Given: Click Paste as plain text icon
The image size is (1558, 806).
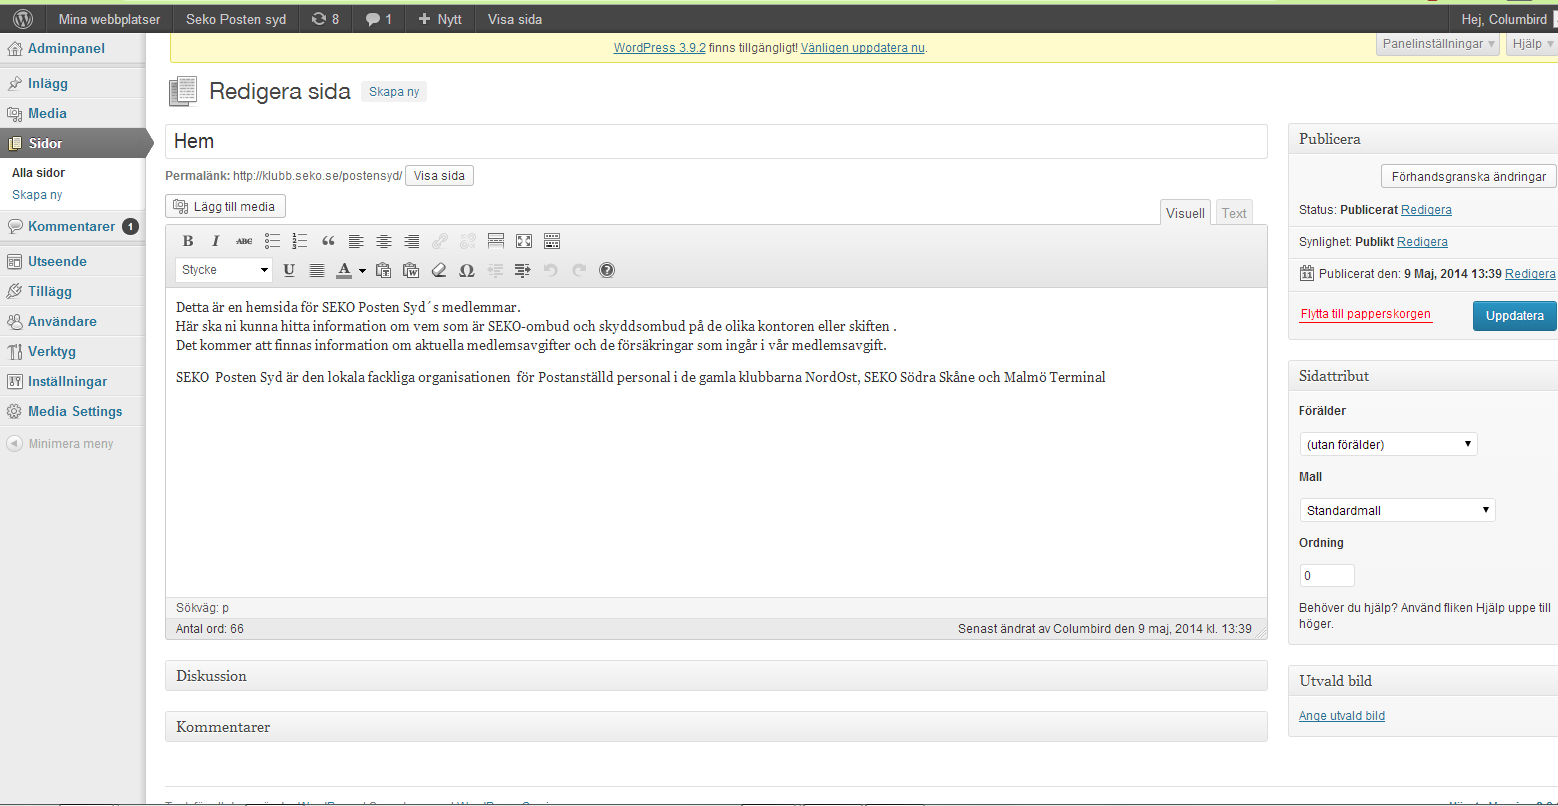Looking at the screenshot, I should tap(383, 270).
